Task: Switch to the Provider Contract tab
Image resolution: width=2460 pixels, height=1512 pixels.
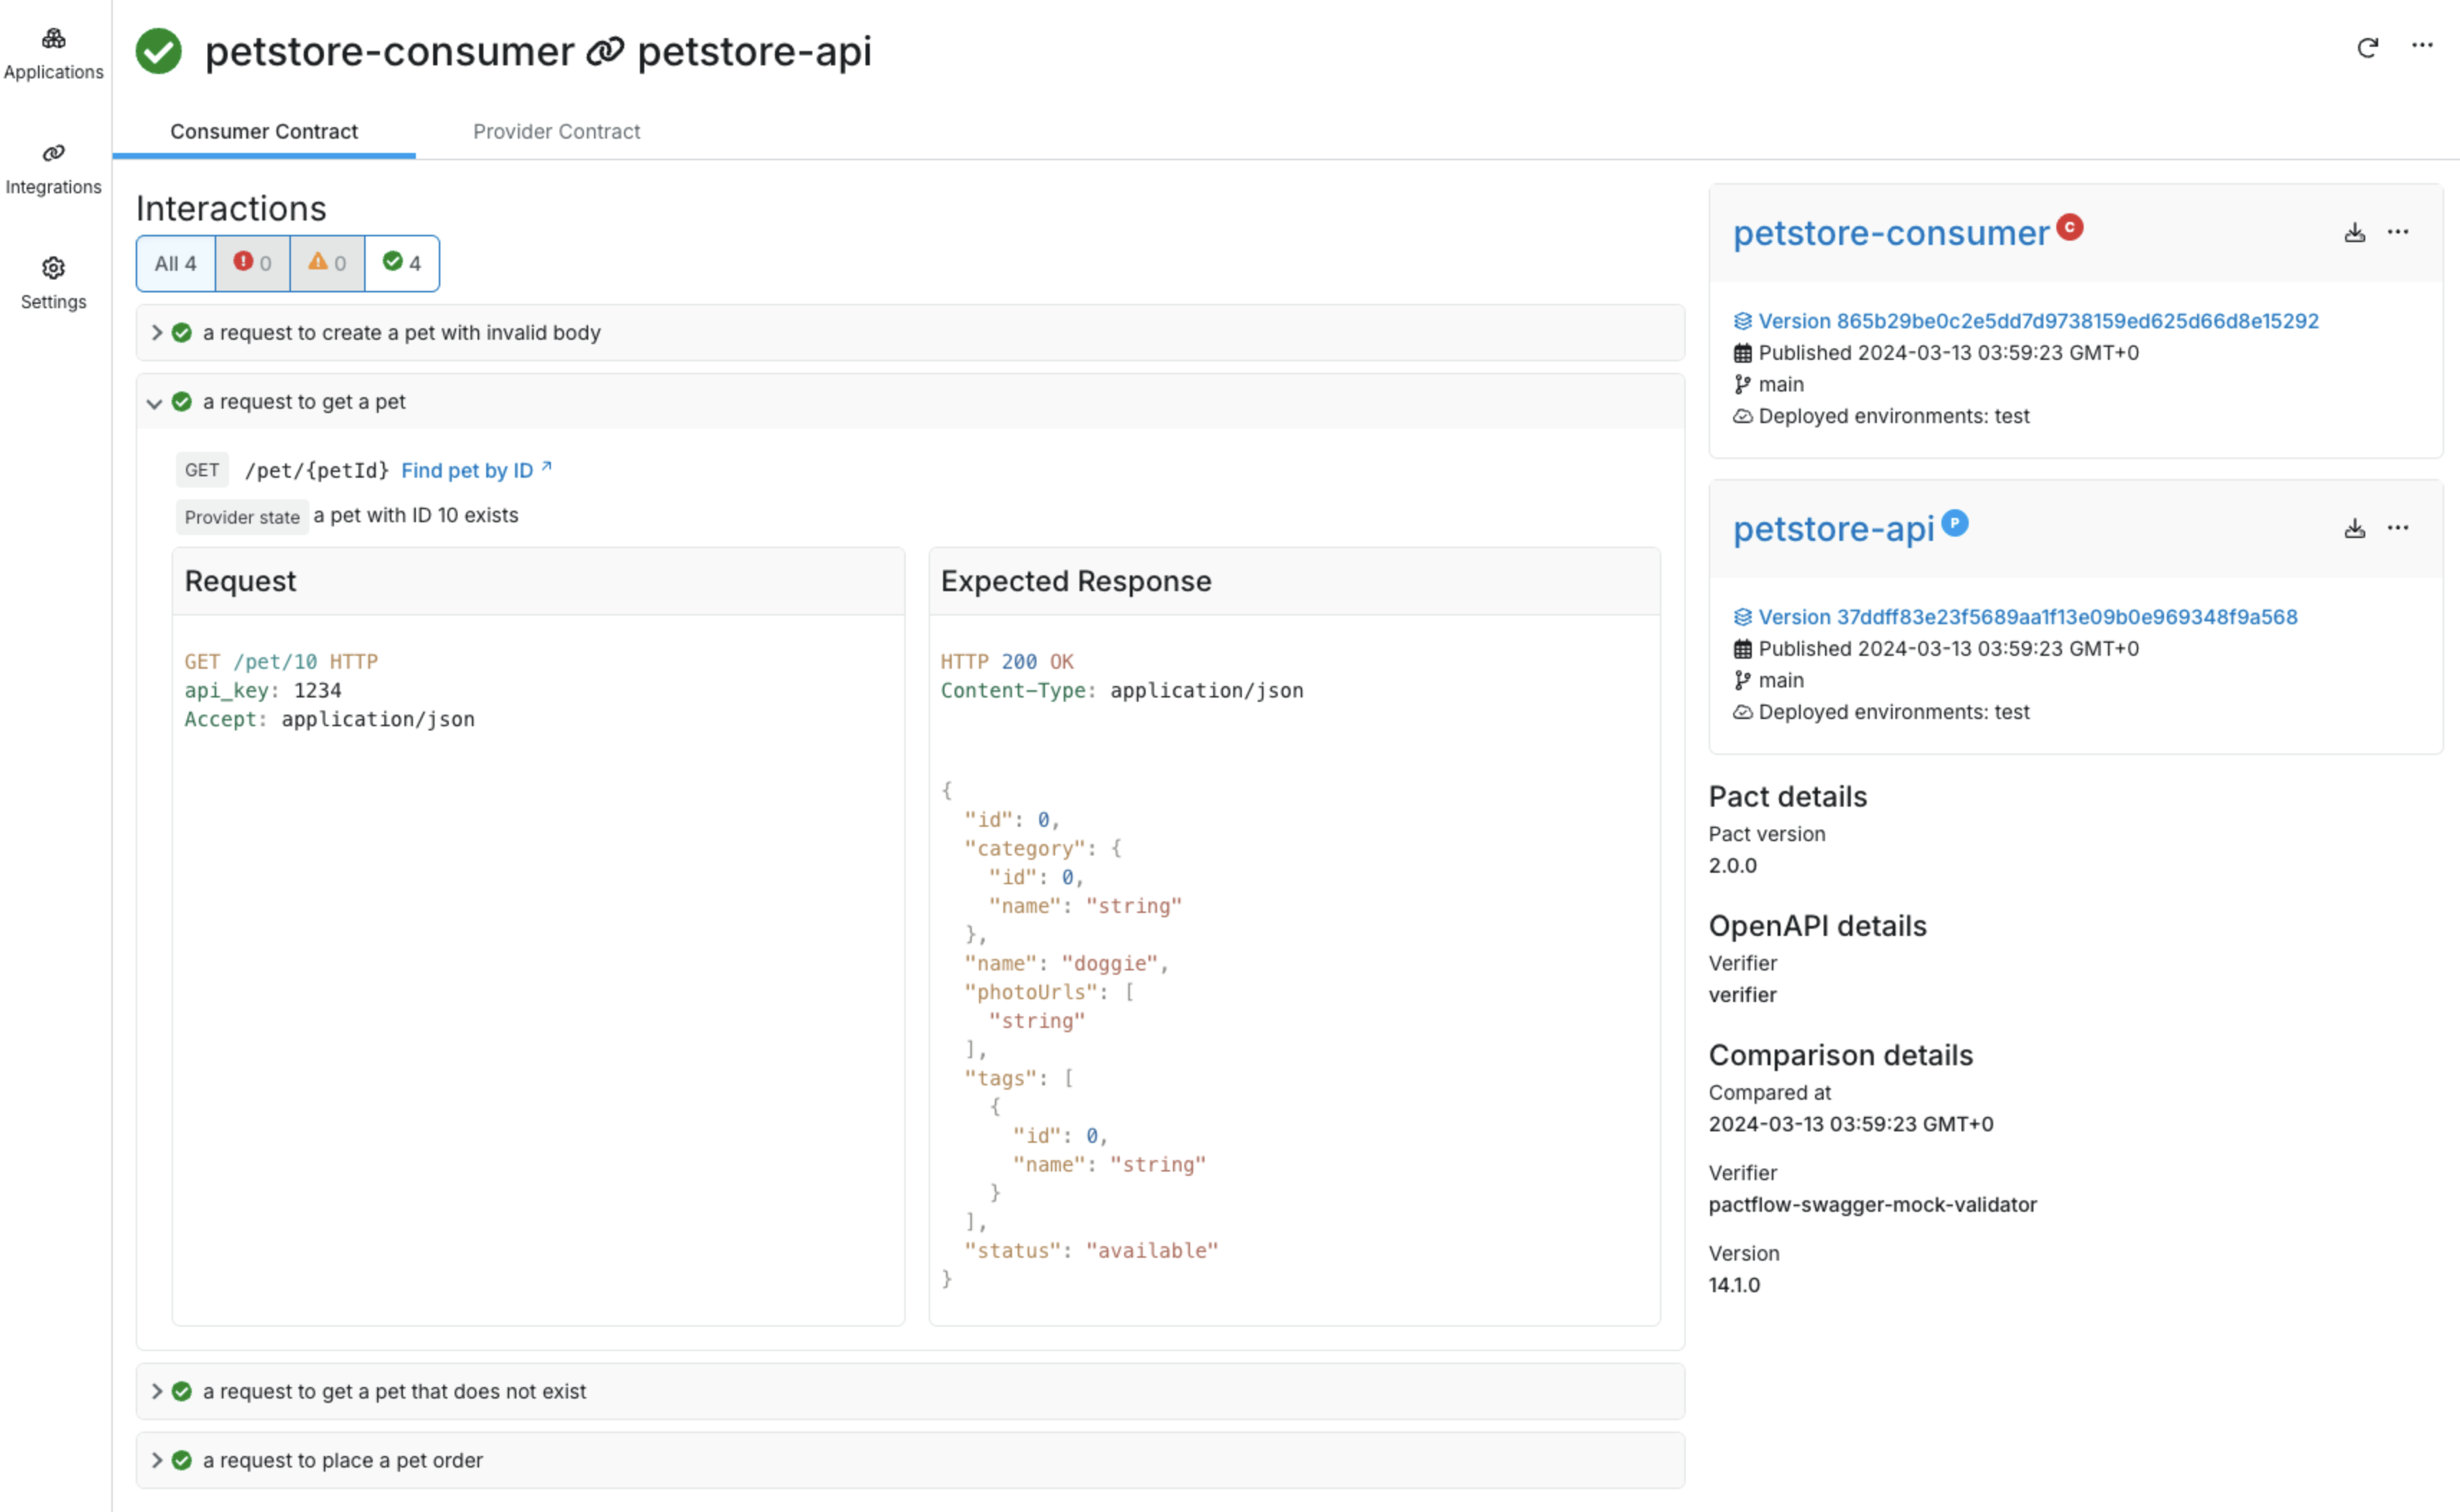Action: [556, 132]
